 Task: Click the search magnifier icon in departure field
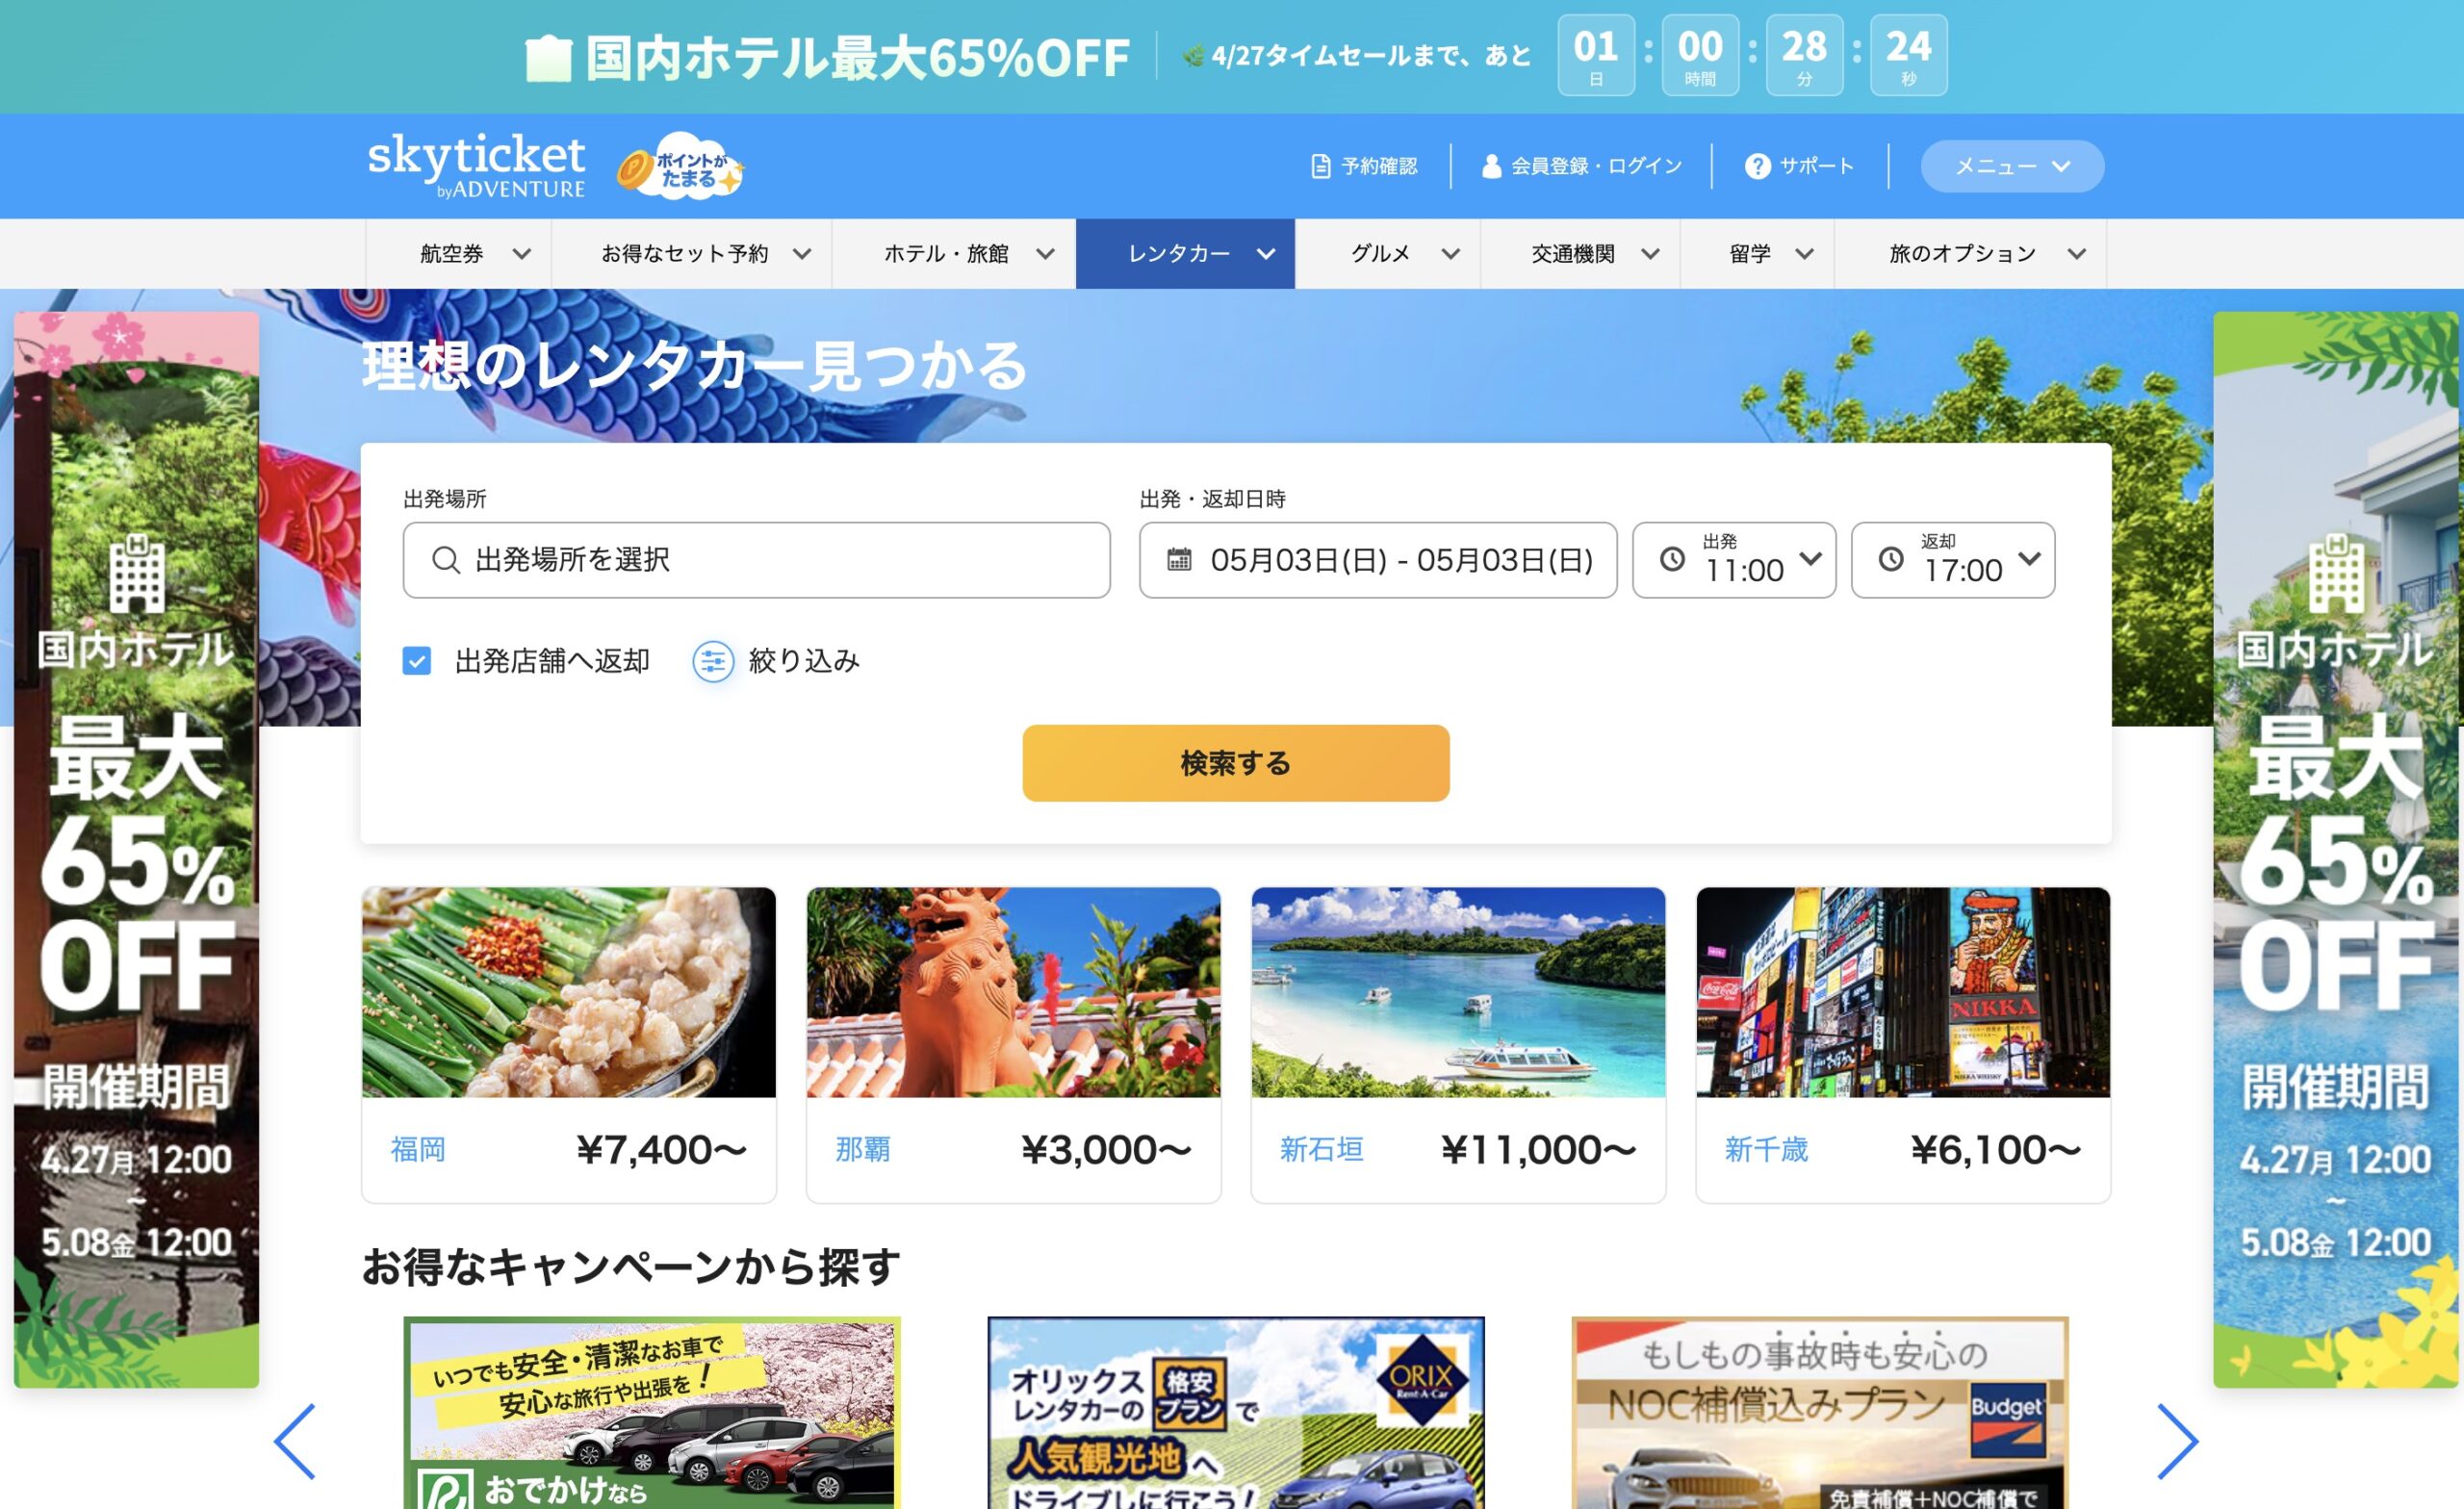(x=445, y=560)
